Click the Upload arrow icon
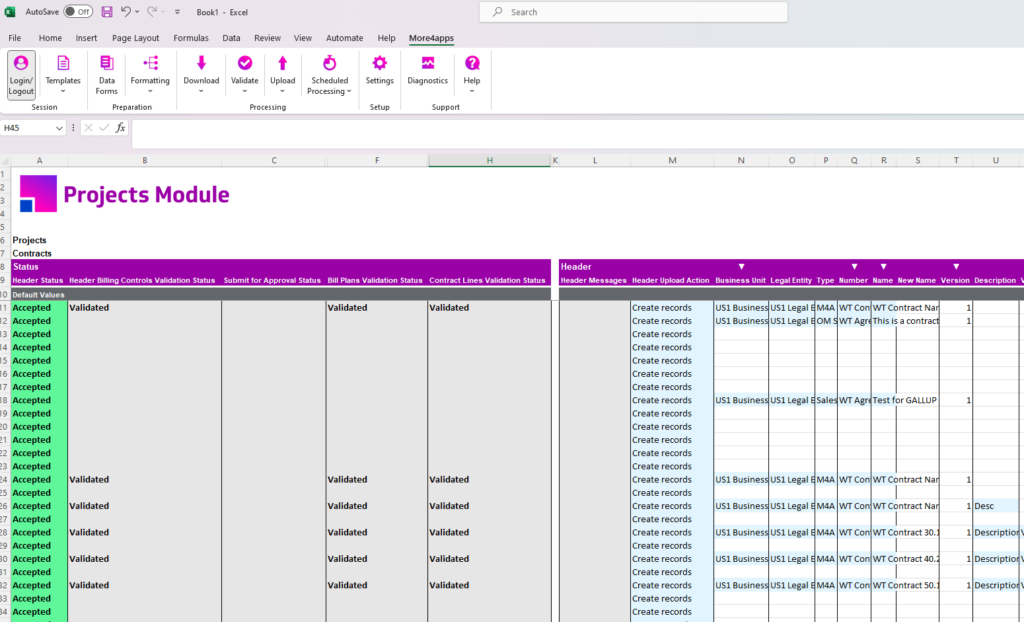Image resolution: width=1024 pixels, height=622 pixels. (x=283, y=63)
